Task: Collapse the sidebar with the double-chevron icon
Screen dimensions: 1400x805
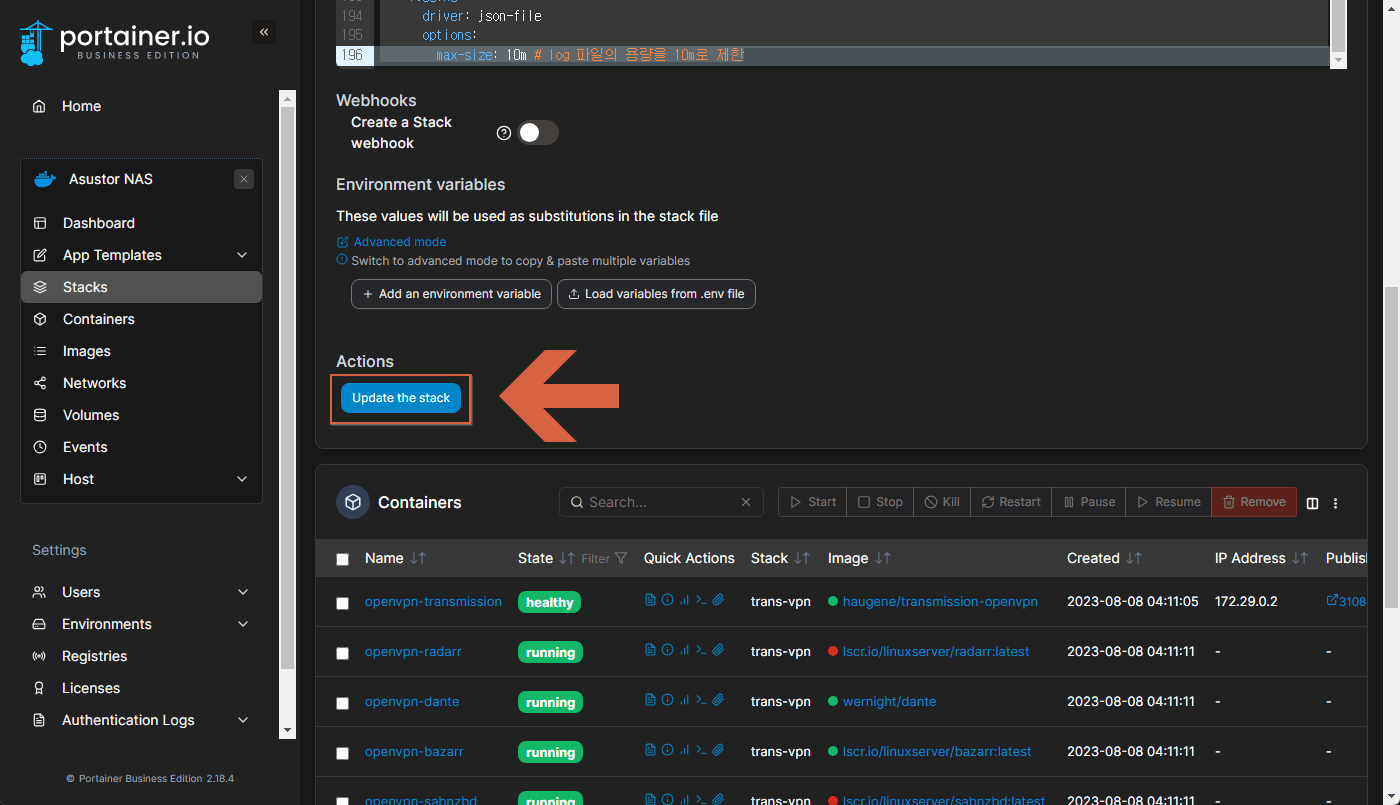Action: 264,32
